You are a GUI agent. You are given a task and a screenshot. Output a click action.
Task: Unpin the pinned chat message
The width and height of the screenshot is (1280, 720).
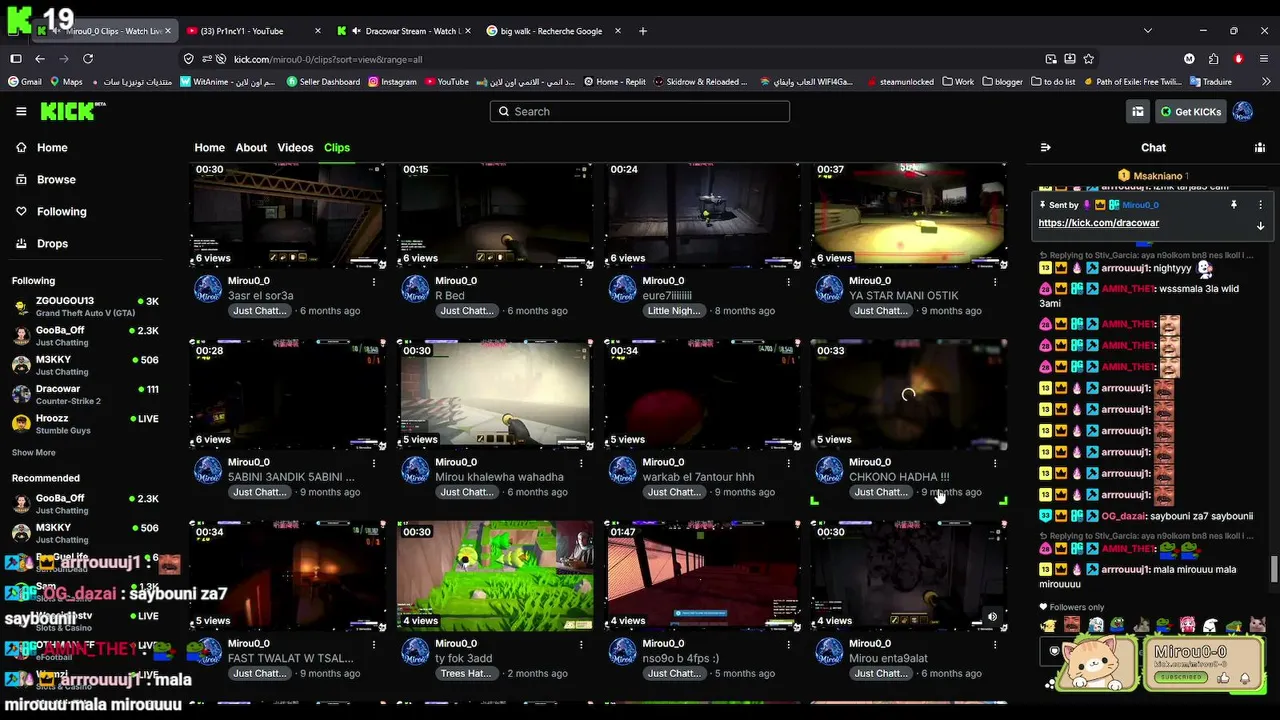(x=1234, y=204)
